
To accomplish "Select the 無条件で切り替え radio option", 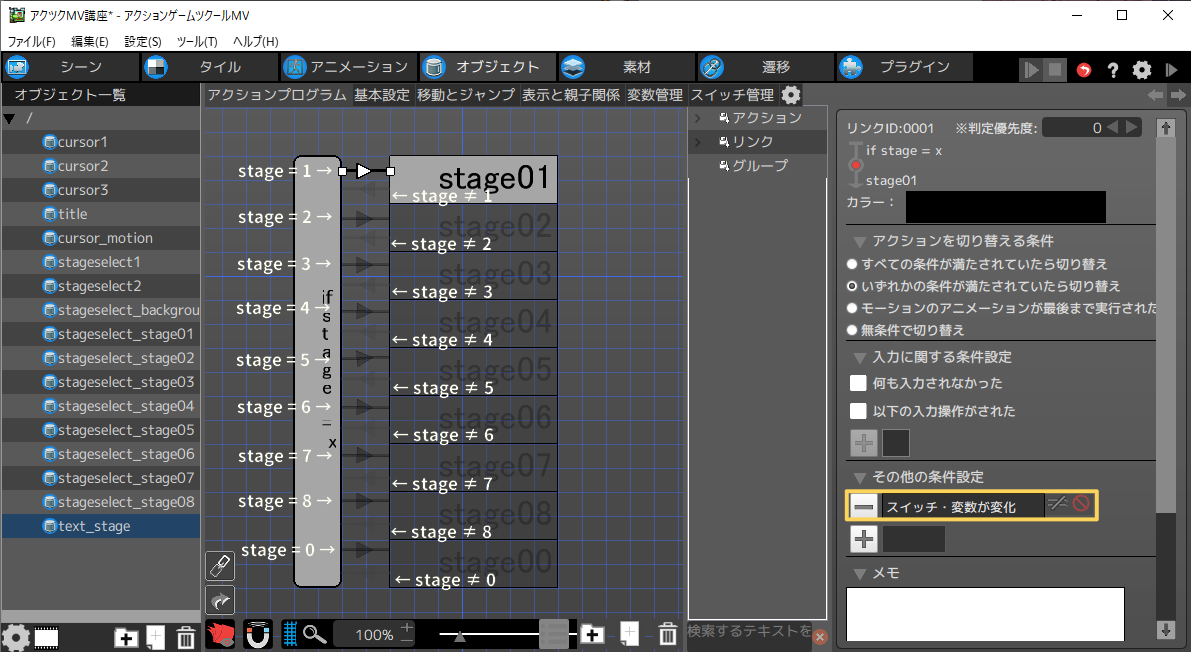I will coord(852,330).
